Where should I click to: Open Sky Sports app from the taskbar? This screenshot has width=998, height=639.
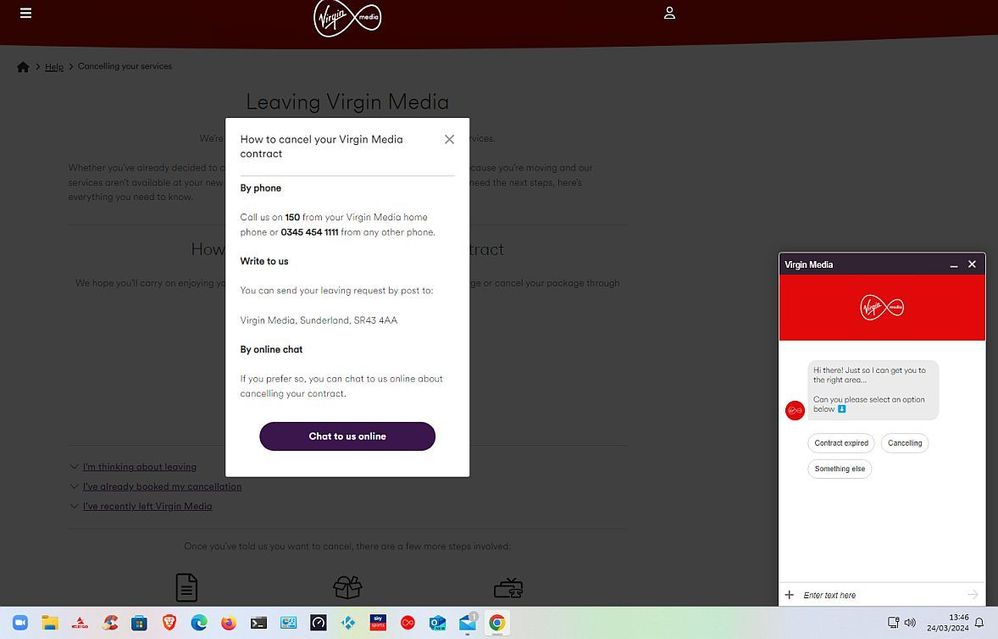(378, 622)
